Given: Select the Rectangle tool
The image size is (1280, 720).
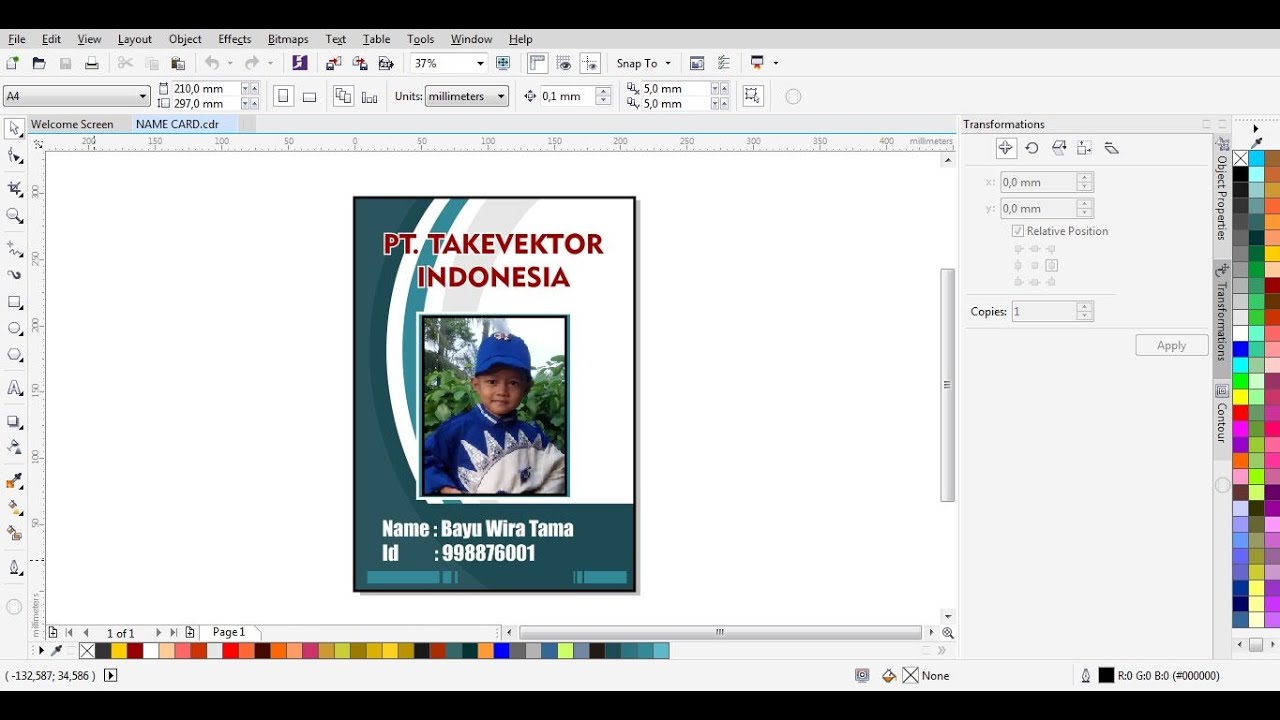Looking at the screenshot, I should pos(14,302).
